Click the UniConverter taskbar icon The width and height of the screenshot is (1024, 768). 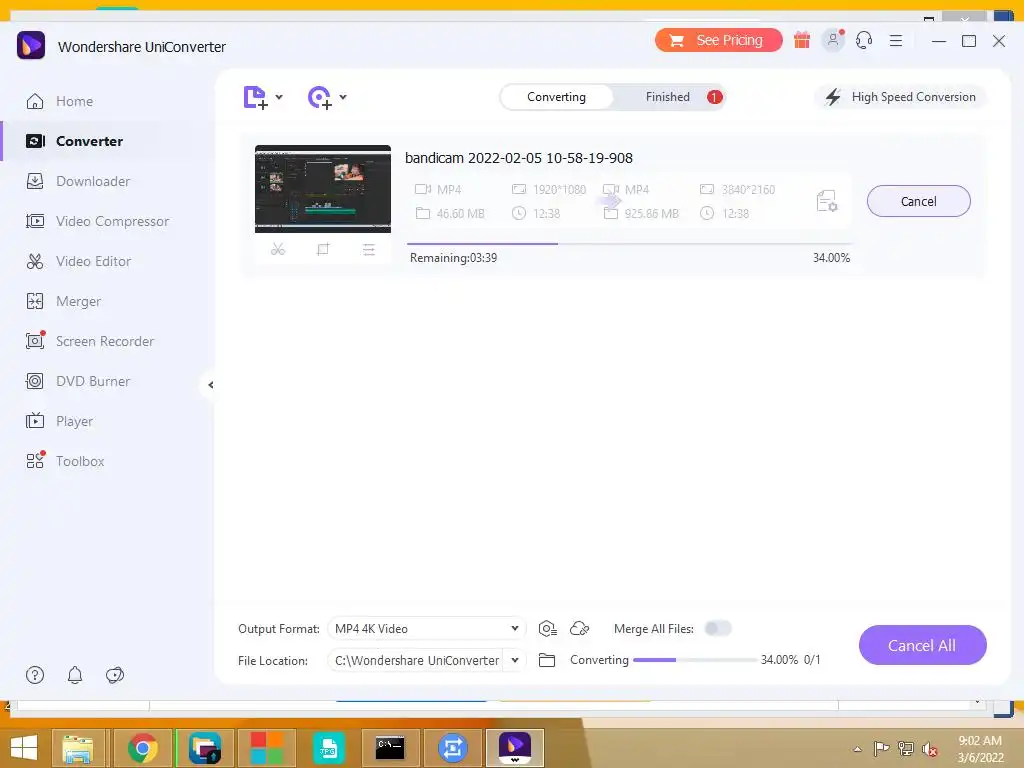pyautogui.click(x=515, y=748)
